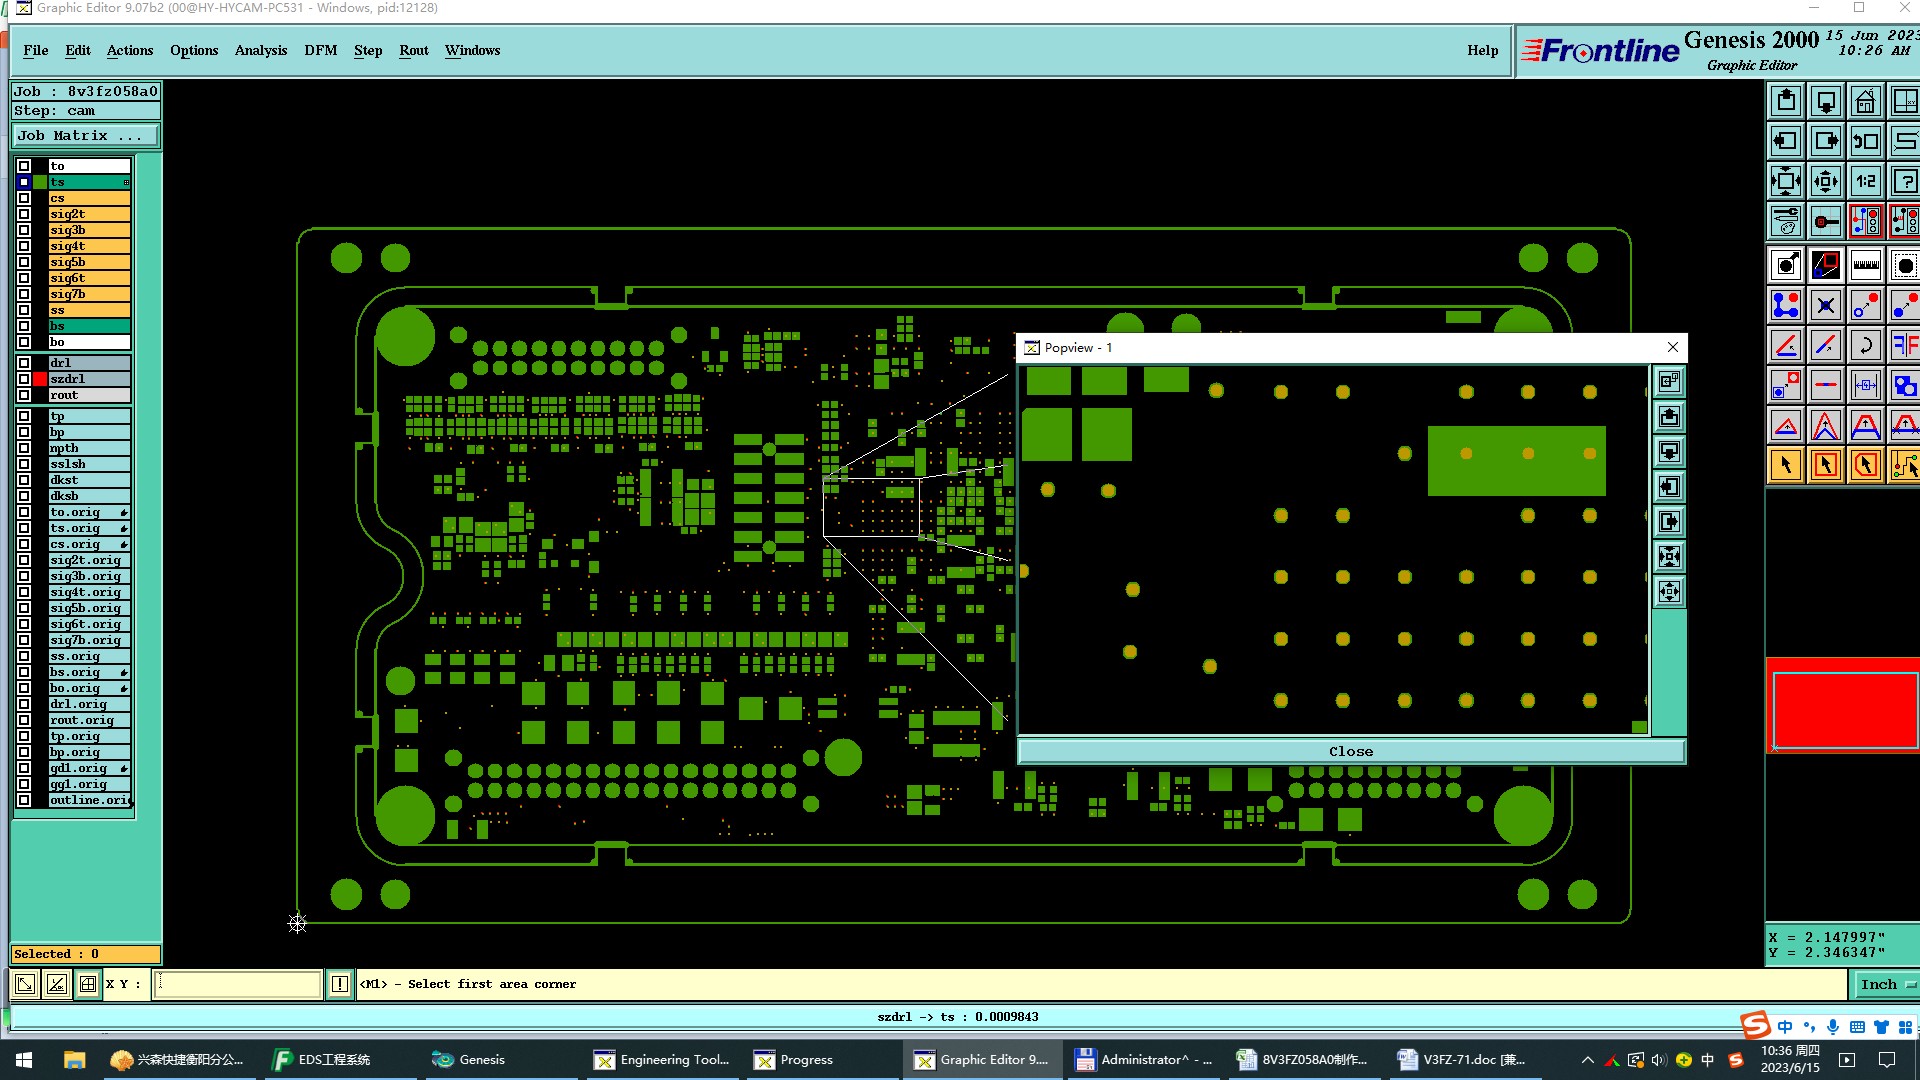Toggle the display checkbox for layer drl
The width and height of the screenshot is (1920, 1080).
pos(24,363)
